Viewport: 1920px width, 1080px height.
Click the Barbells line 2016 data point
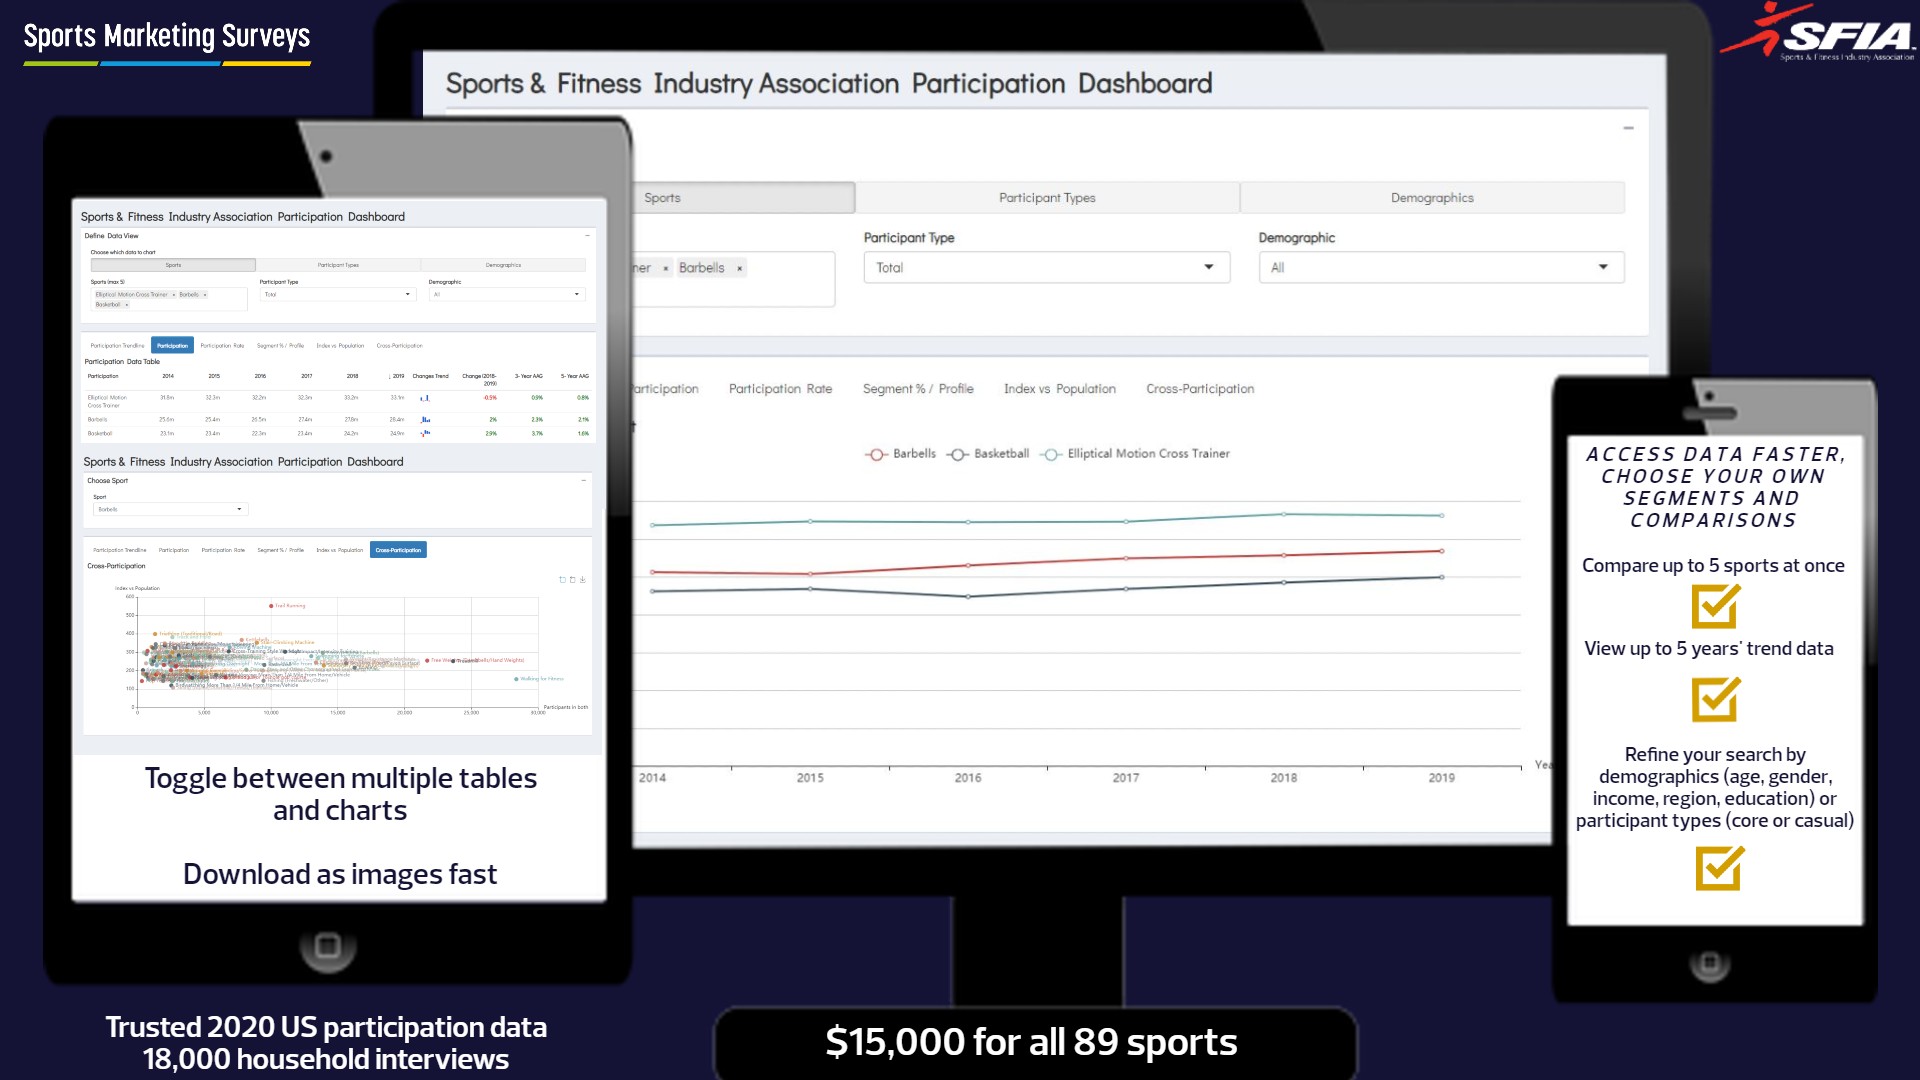[x=968, y=566]
